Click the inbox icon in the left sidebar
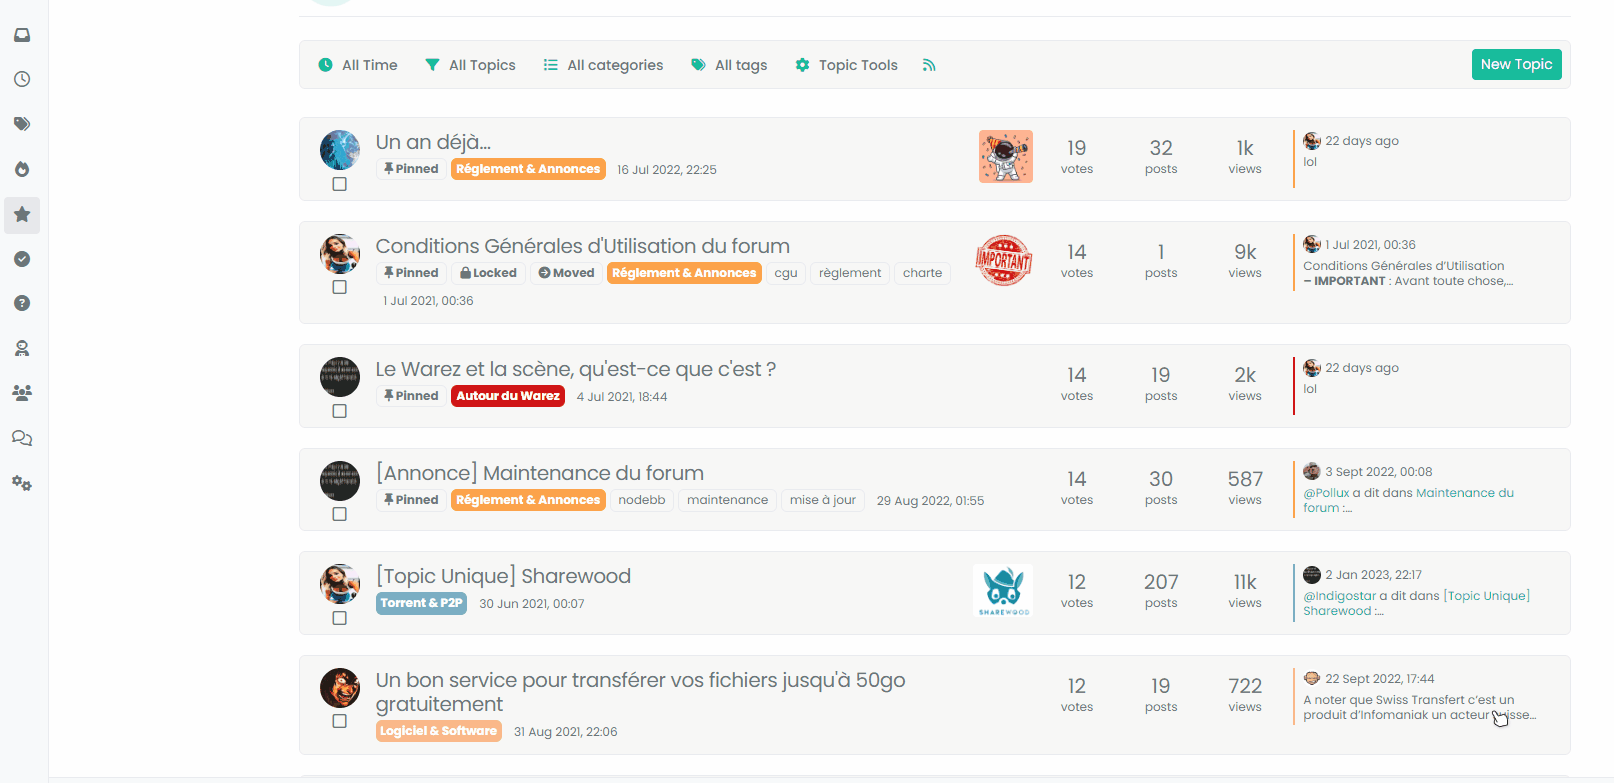 coord(22,35)
